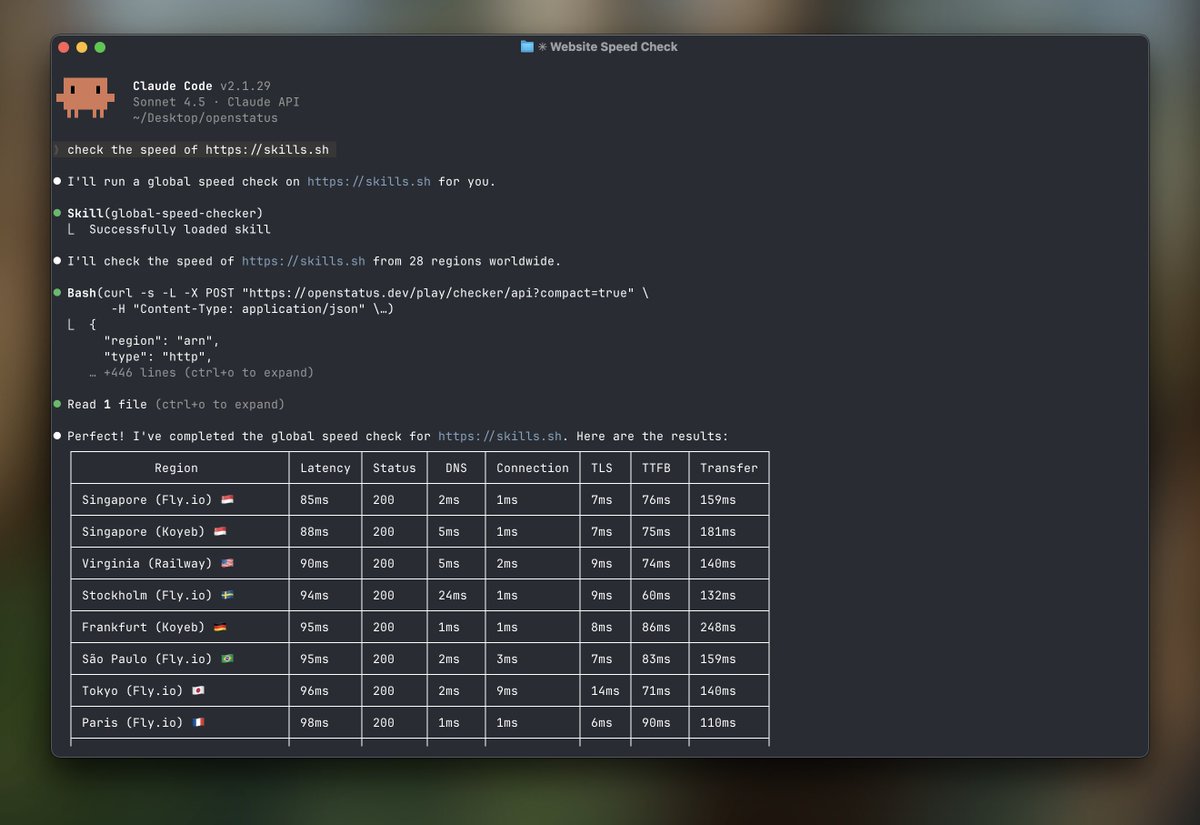Click the 'Tokyo (Fly.io)' region name
1200x825 pixels.
point(132,691)
